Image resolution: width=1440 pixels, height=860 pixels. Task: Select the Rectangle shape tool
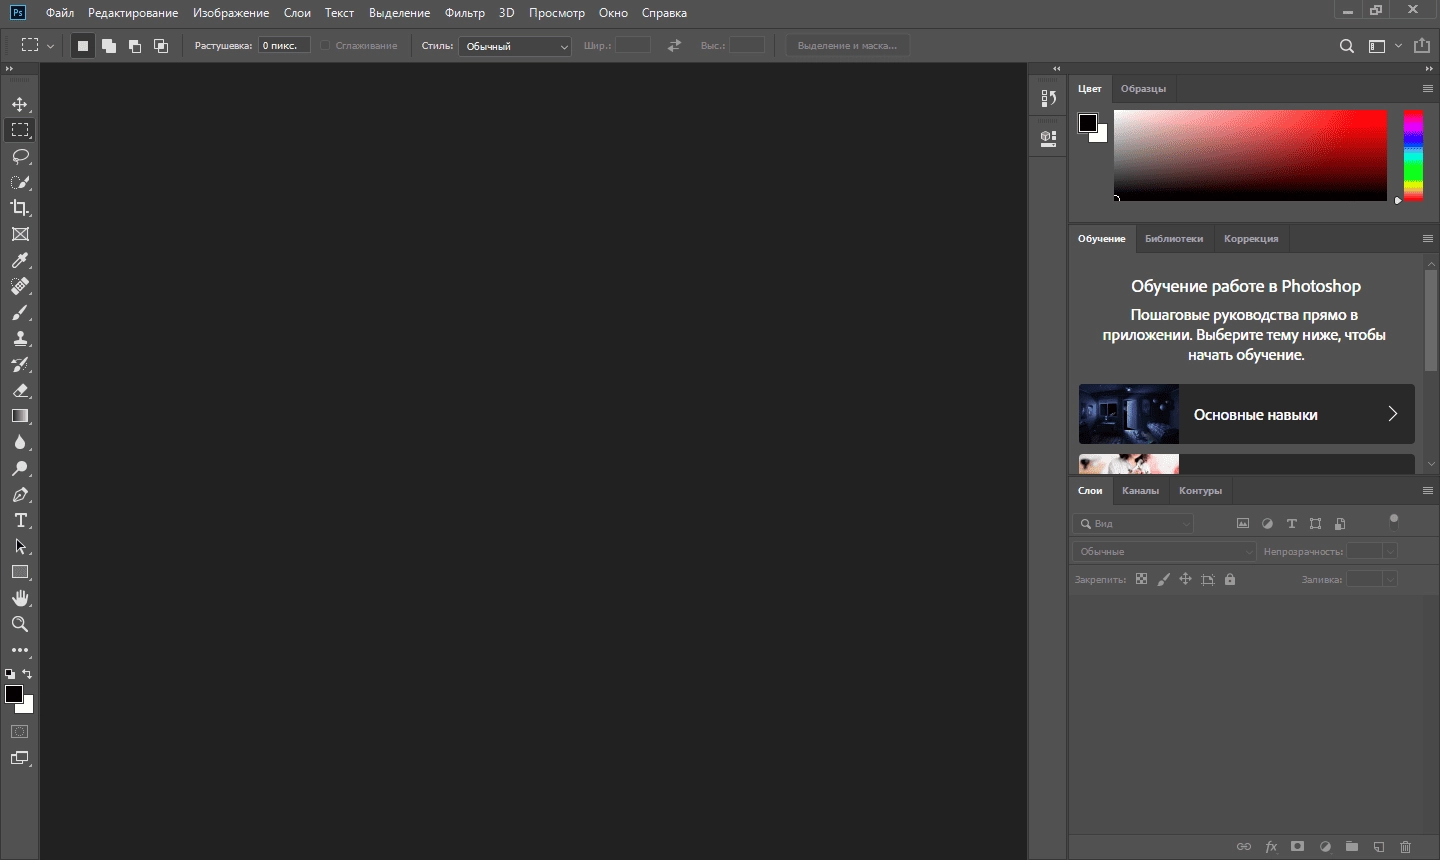[20, 572]
